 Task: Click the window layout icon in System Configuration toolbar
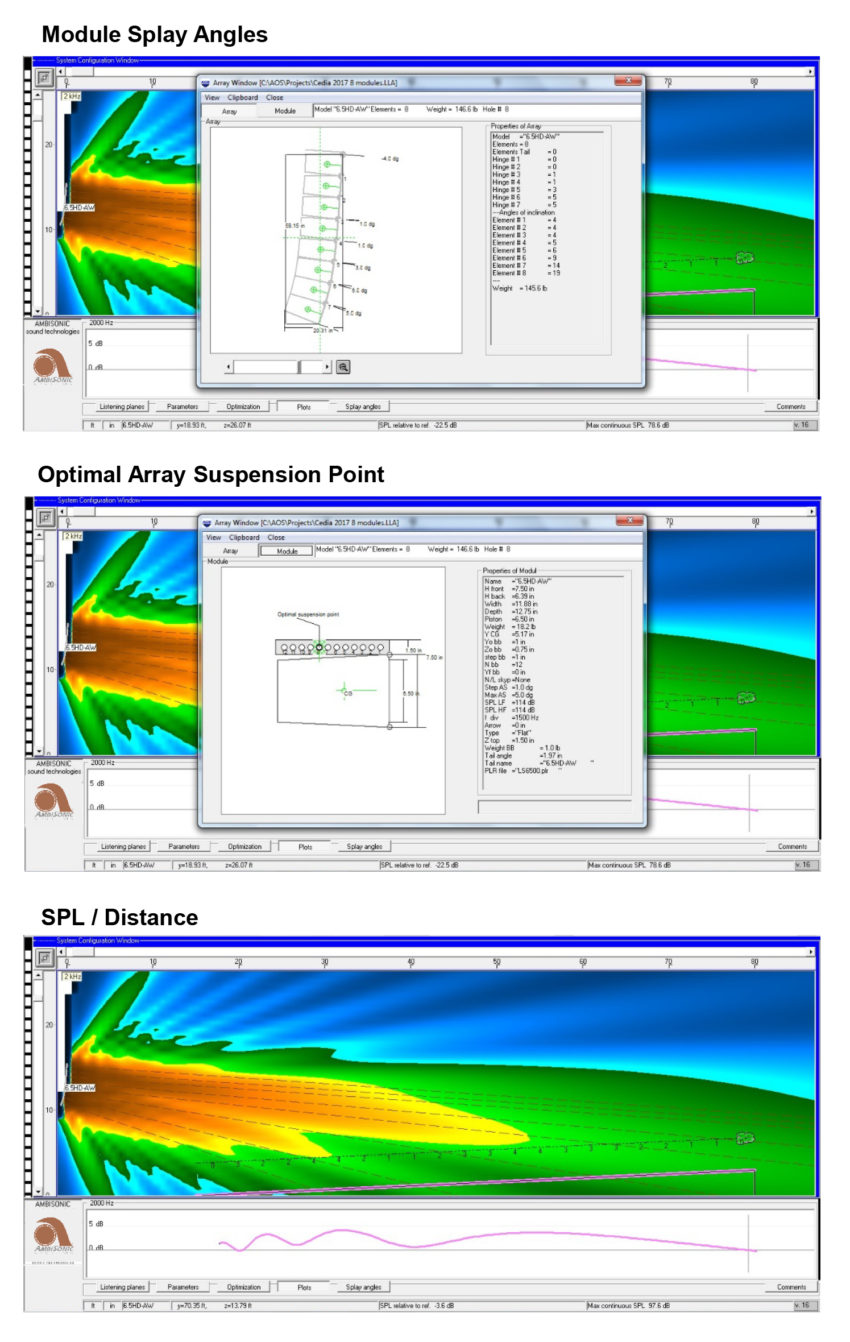[45, 78]
